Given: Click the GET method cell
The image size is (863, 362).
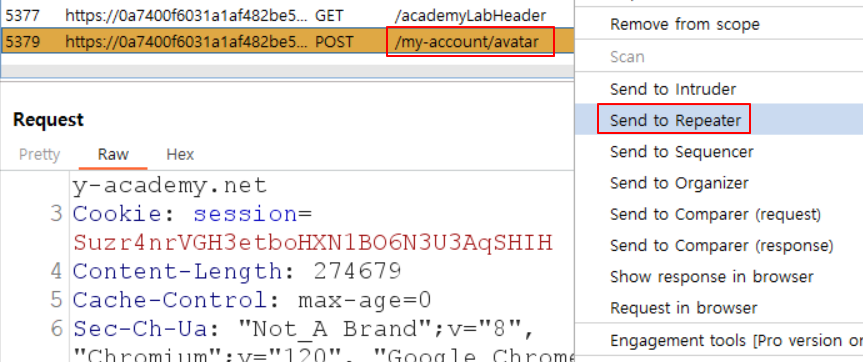Looking at the screenshot, I should coord(328,15).
